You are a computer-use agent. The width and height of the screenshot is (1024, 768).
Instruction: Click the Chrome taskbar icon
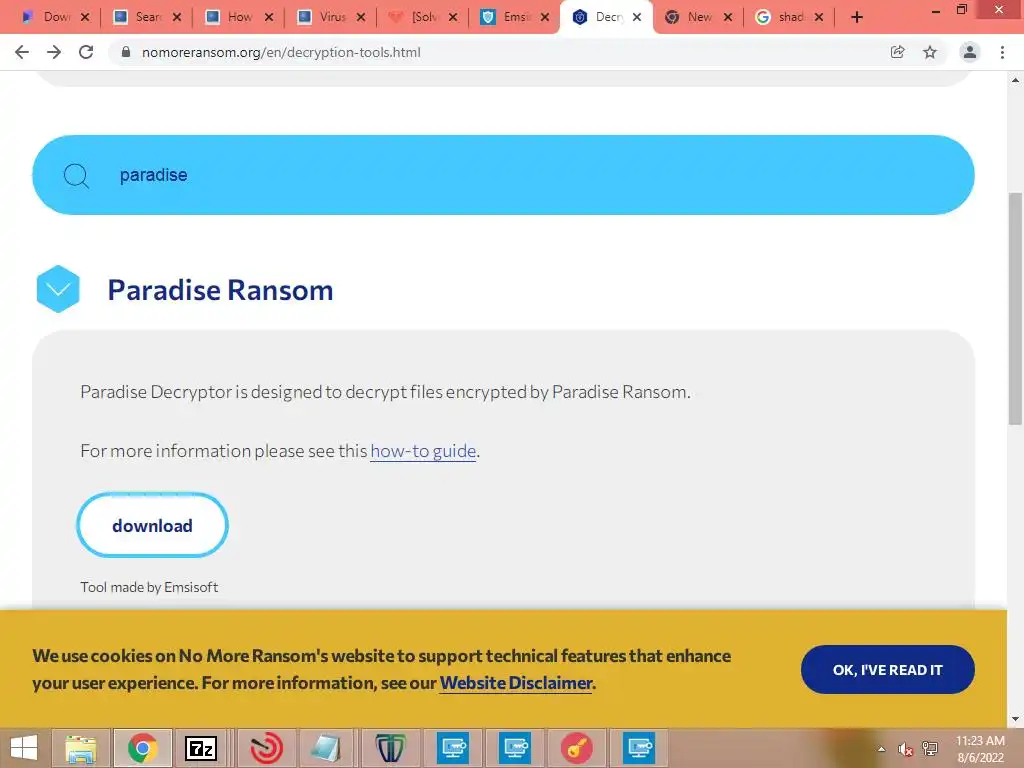(142, 748)
